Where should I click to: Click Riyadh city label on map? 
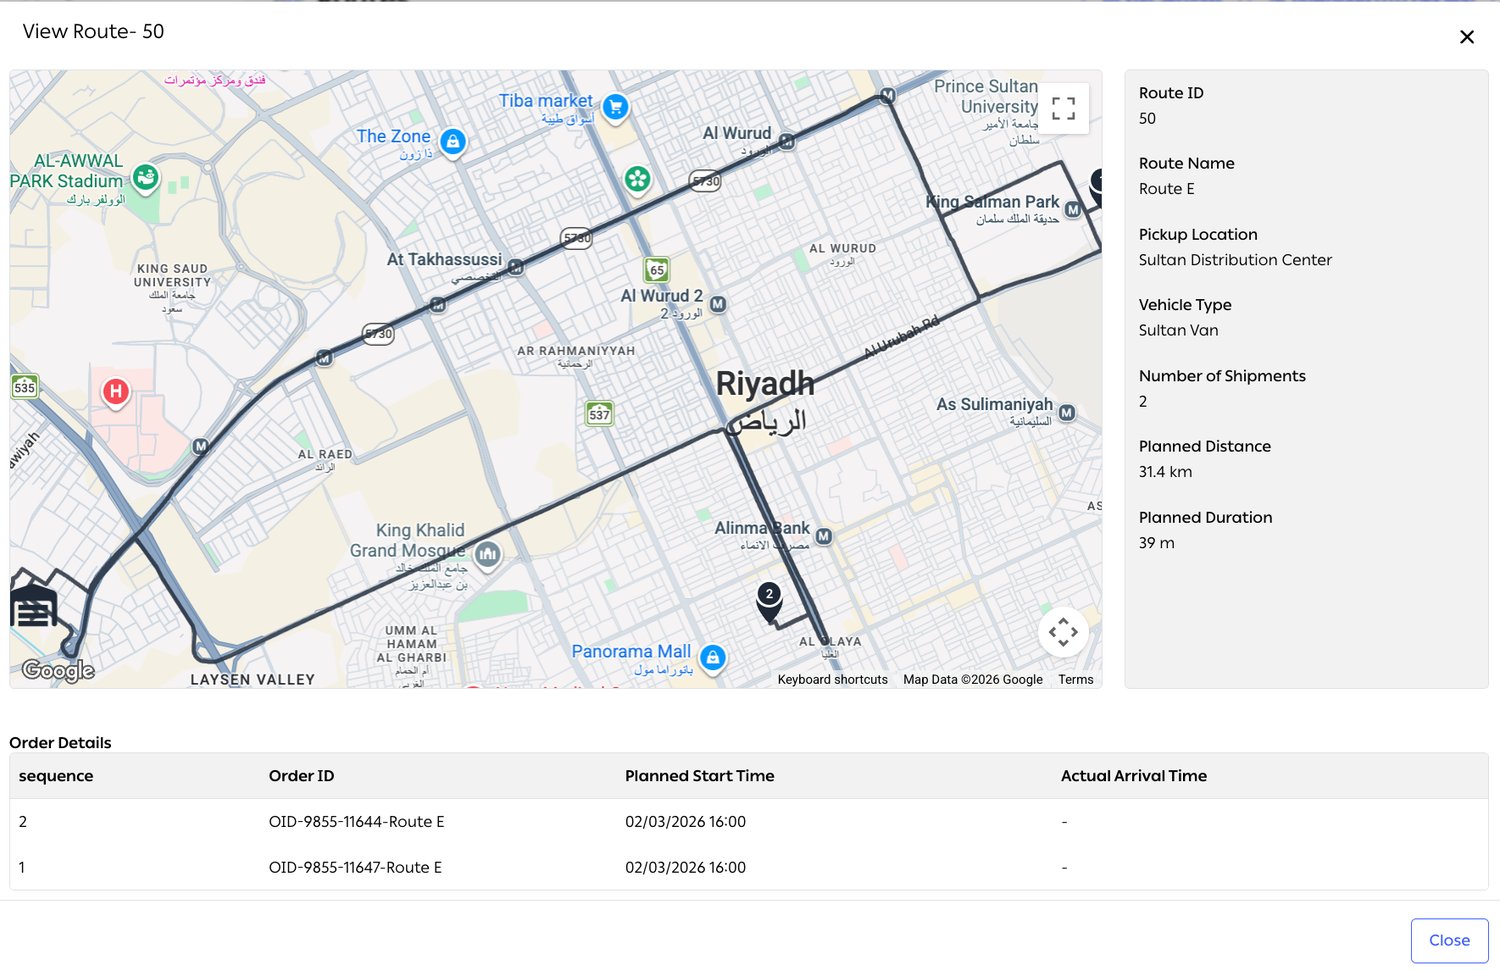(765, 384)
